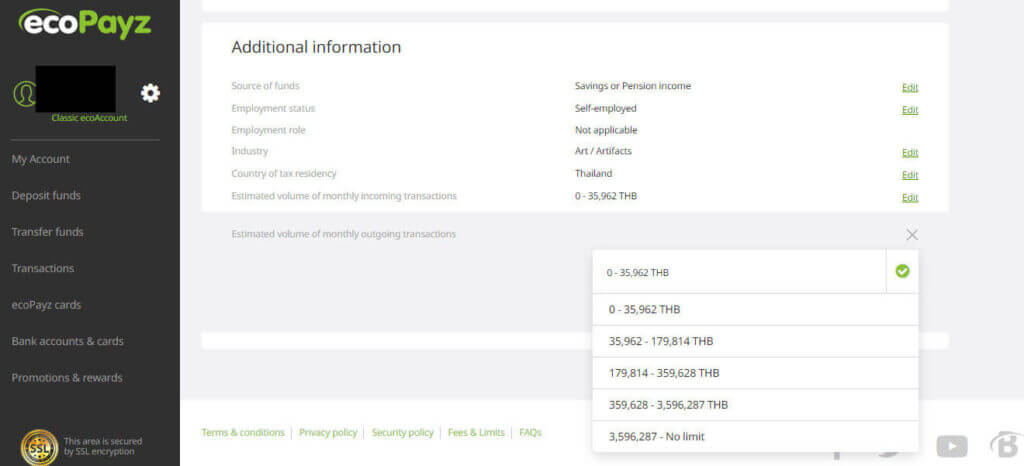Screen dimensions: 1024x466
Task: Click Estimated volume of monthly outgoing transactions label
Action: [x=344, y=234]
